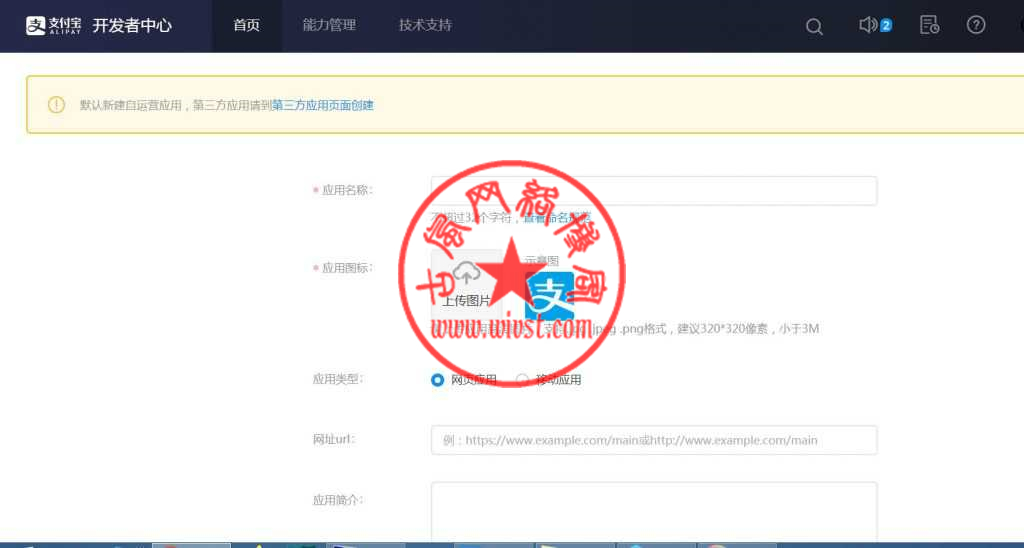Click the 建议320*320像素 hint text

722,329
